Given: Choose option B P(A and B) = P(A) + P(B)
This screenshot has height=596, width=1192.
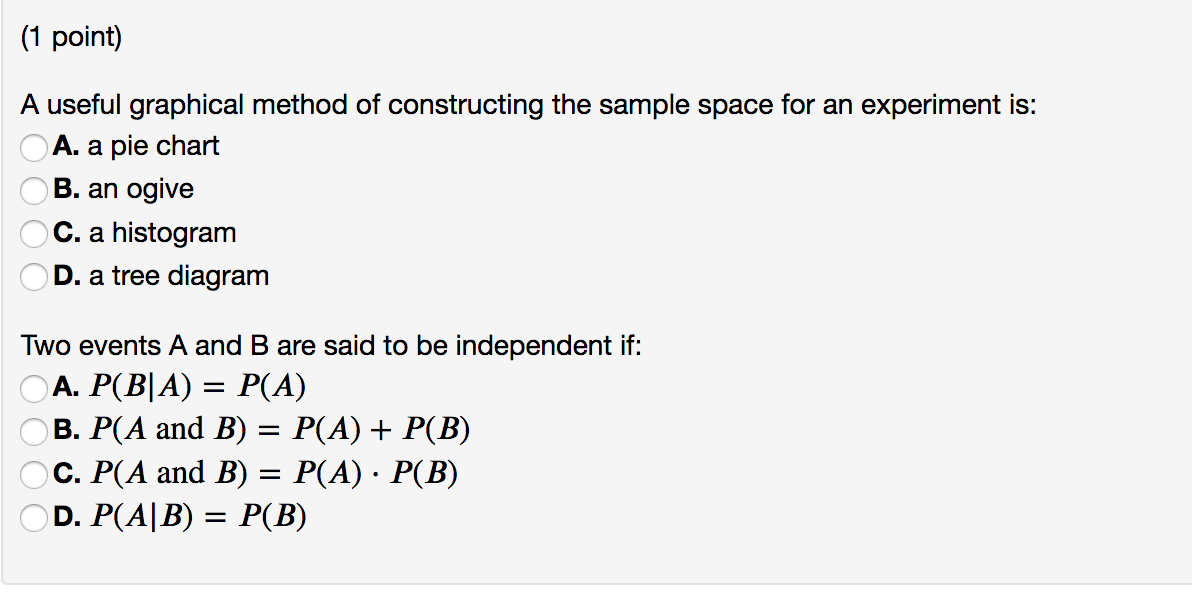Looking at the screenshot, I should coord(33,432).
